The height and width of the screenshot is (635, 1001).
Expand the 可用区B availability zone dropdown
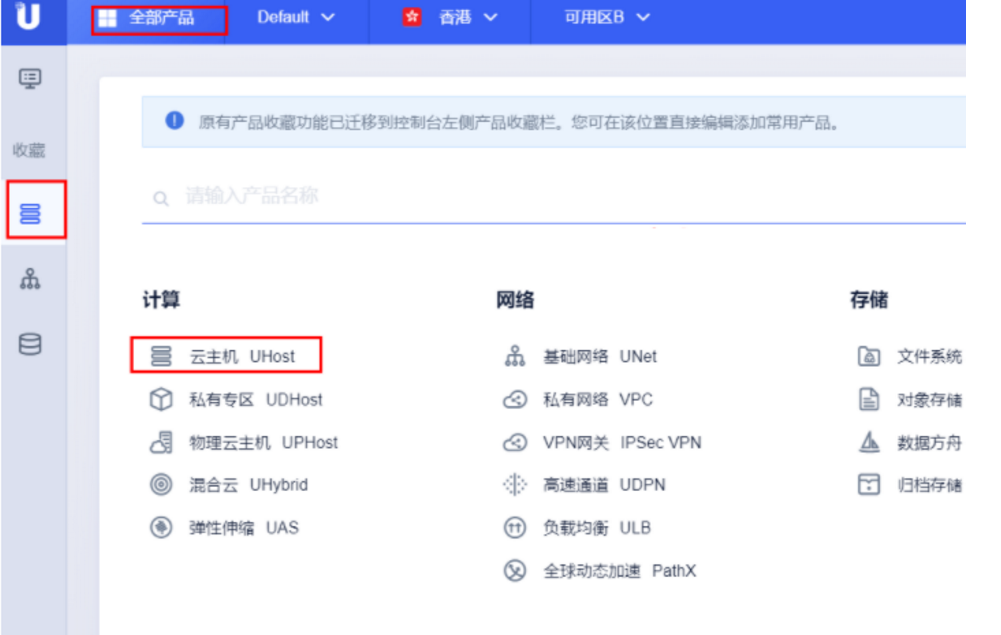click(606, 18)
